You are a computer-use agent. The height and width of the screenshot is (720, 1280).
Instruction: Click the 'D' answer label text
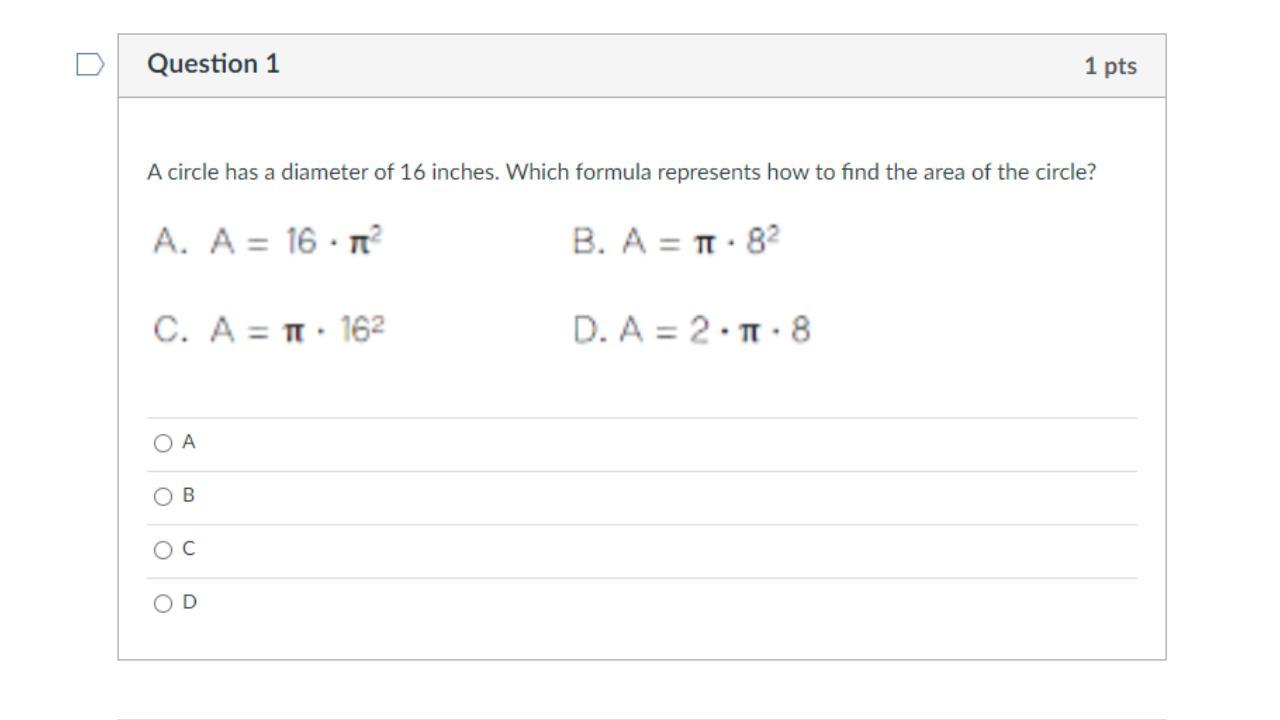tap(189, 602)
